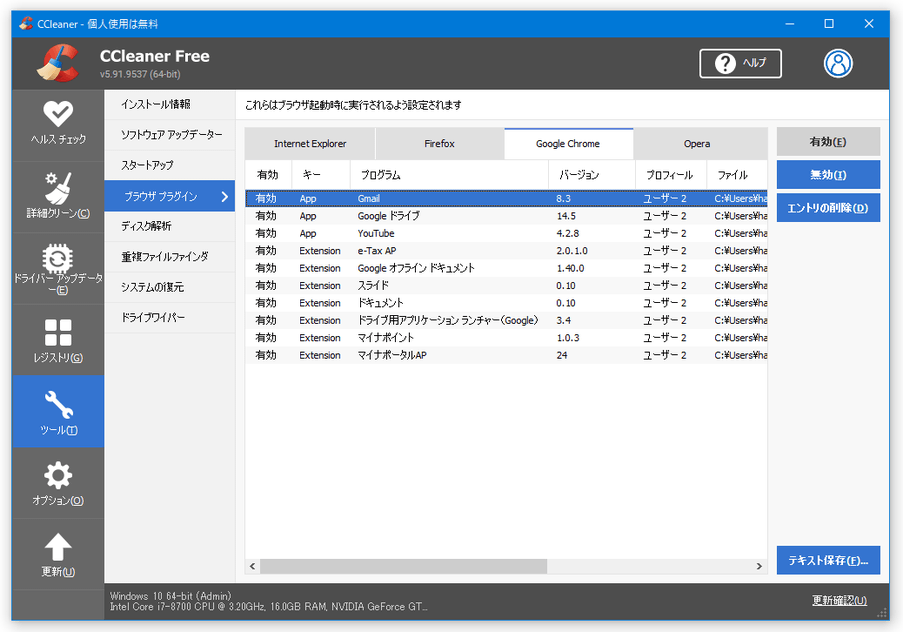
Task: Select スタートアップ in the tools menu
Action: point(168,165)
